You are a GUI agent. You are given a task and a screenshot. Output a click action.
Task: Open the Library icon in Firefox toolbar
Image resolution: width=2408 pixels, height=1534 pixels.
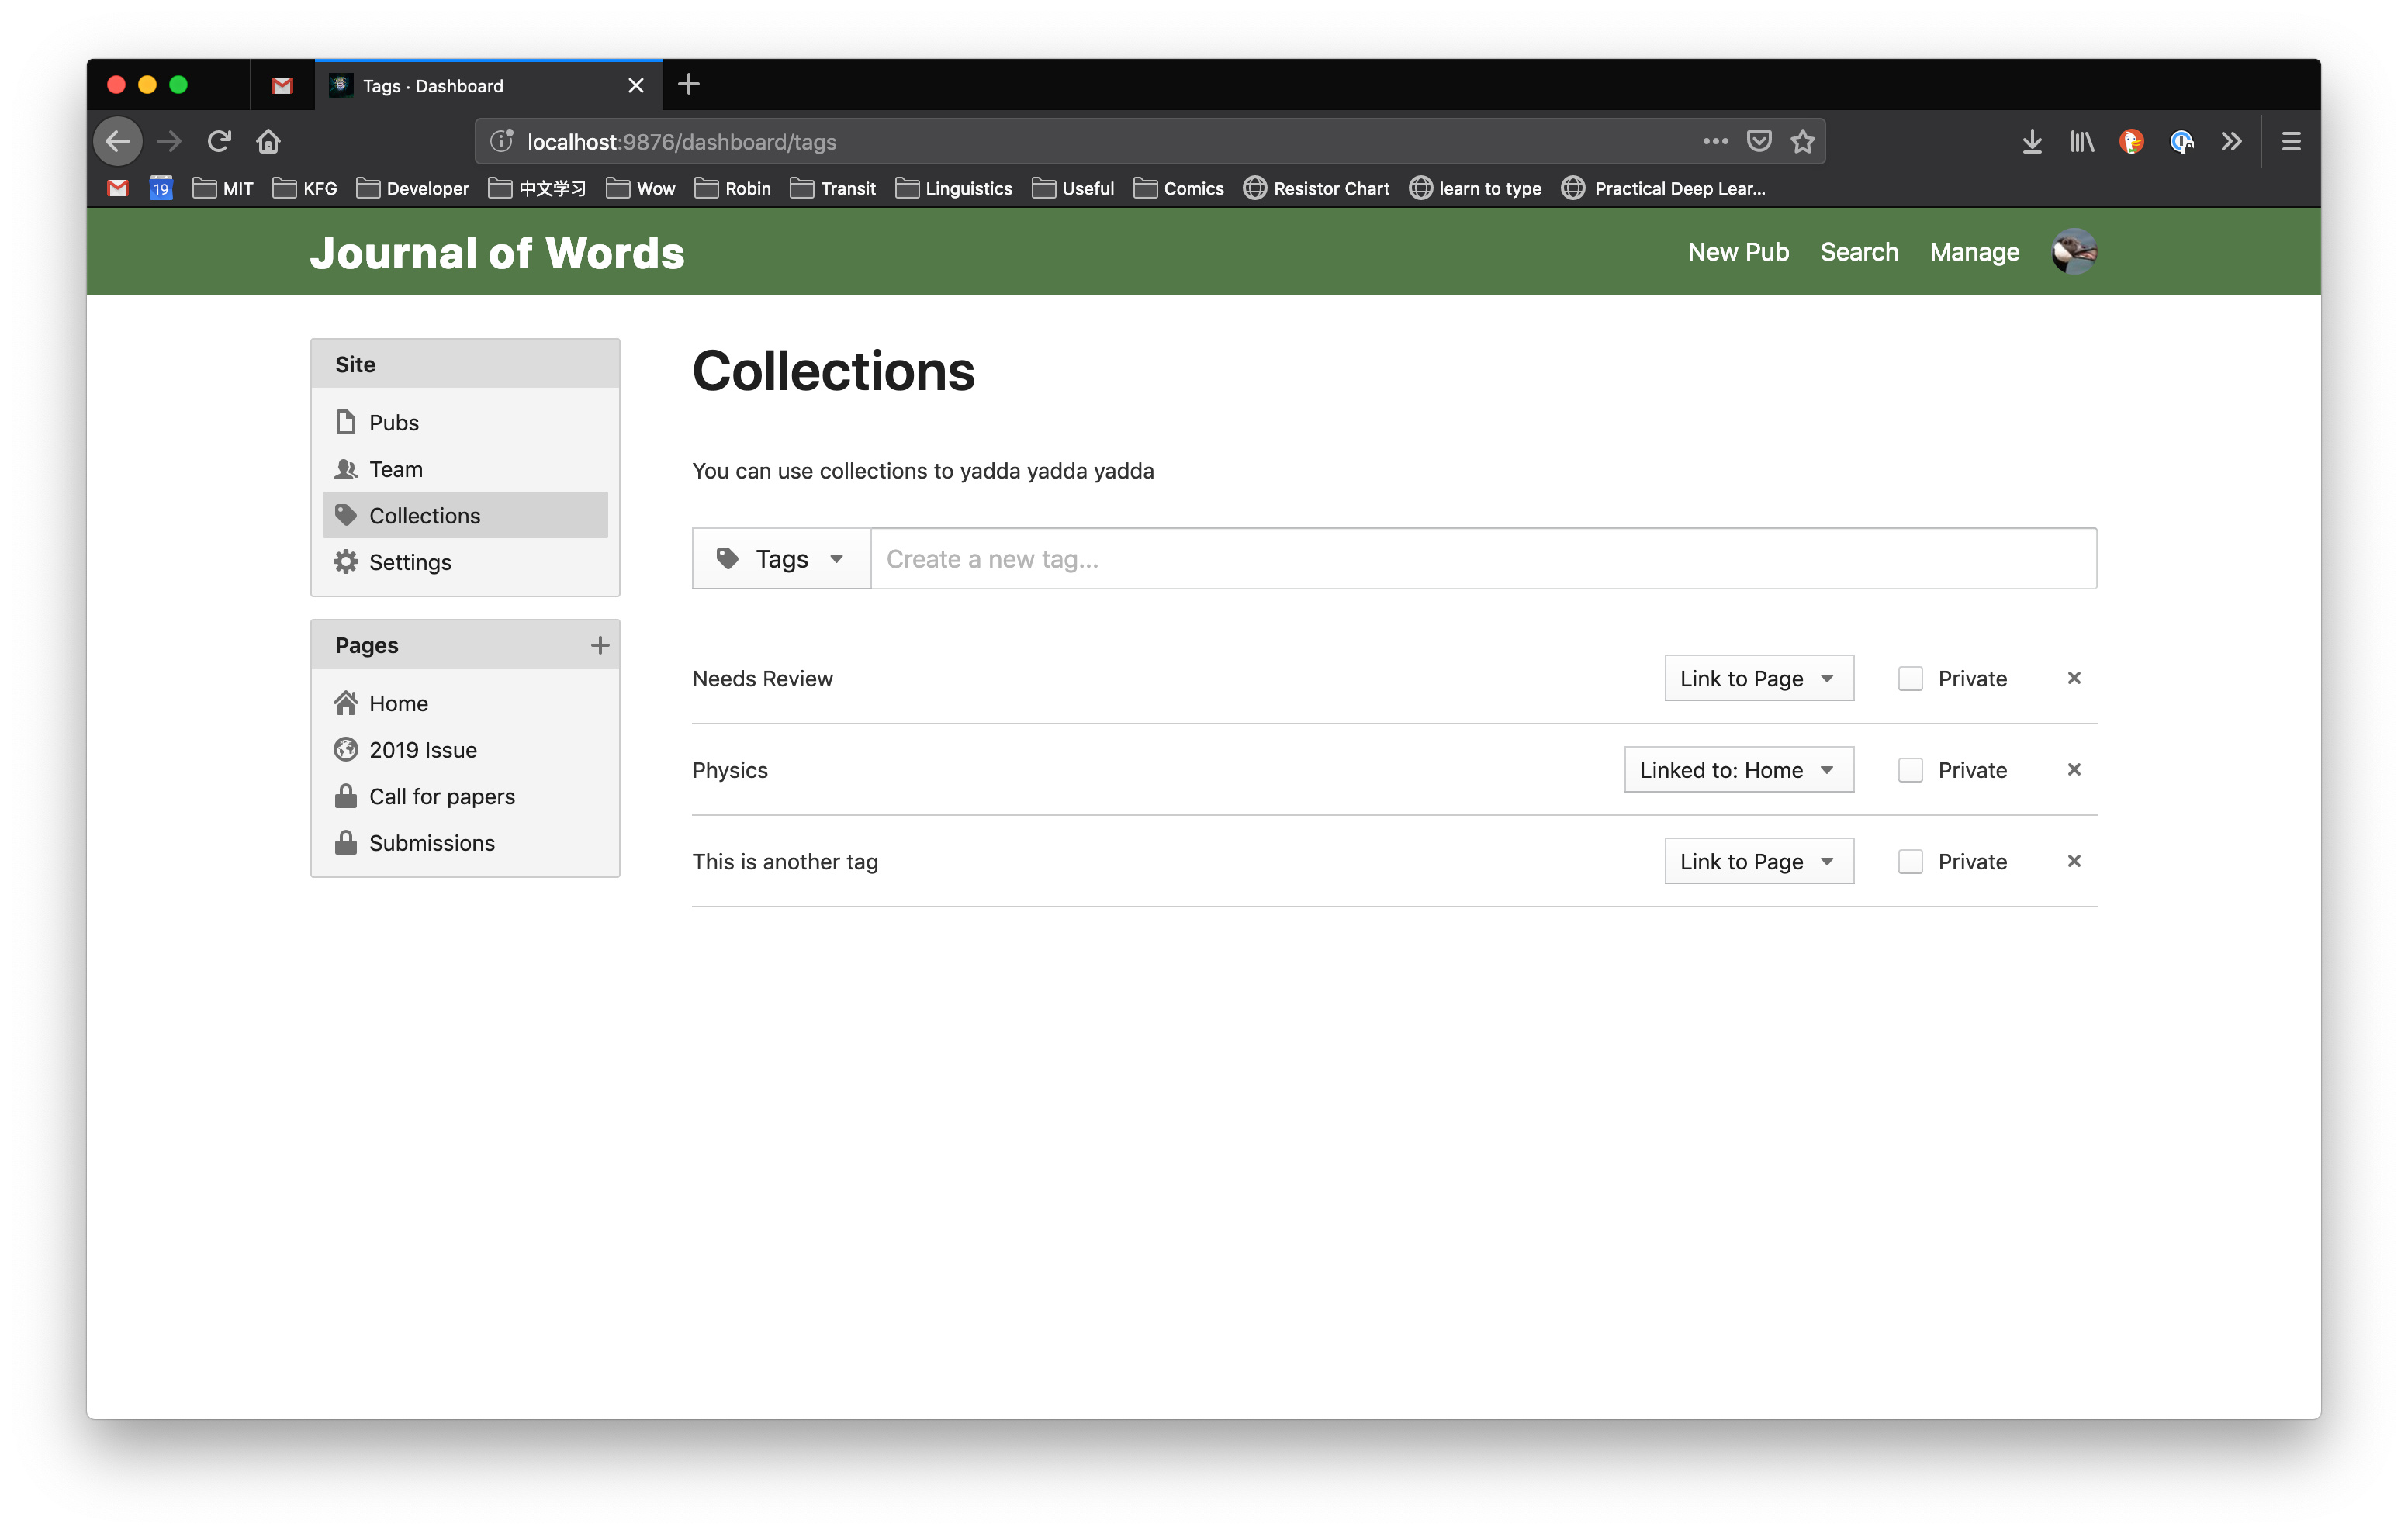(x=2082, y=141)
